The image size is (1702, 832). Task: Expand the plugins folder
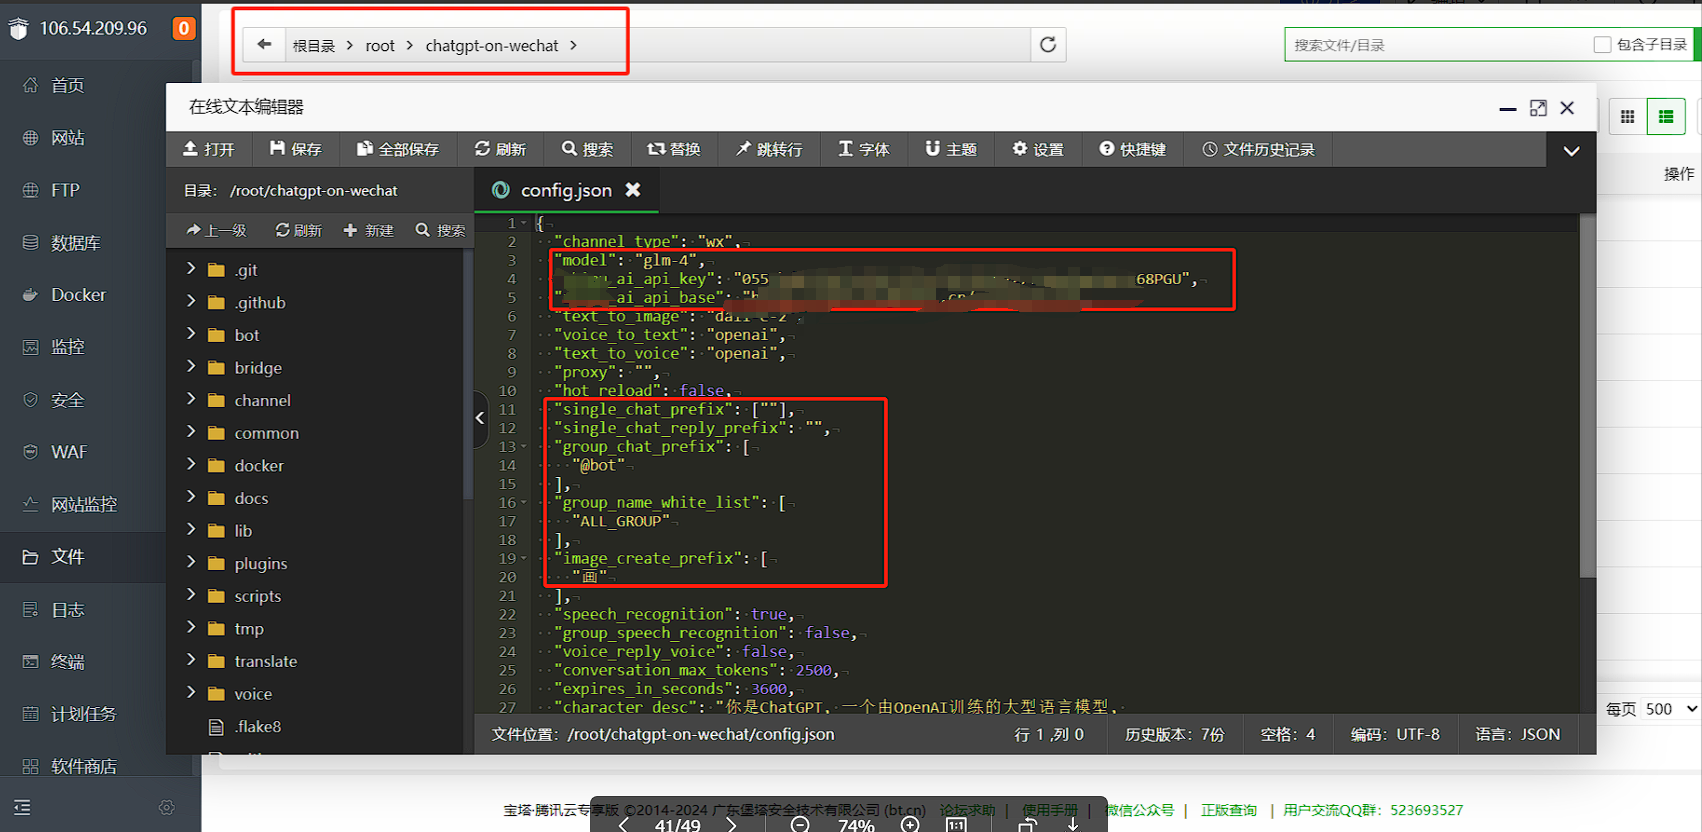coord(191,562)
